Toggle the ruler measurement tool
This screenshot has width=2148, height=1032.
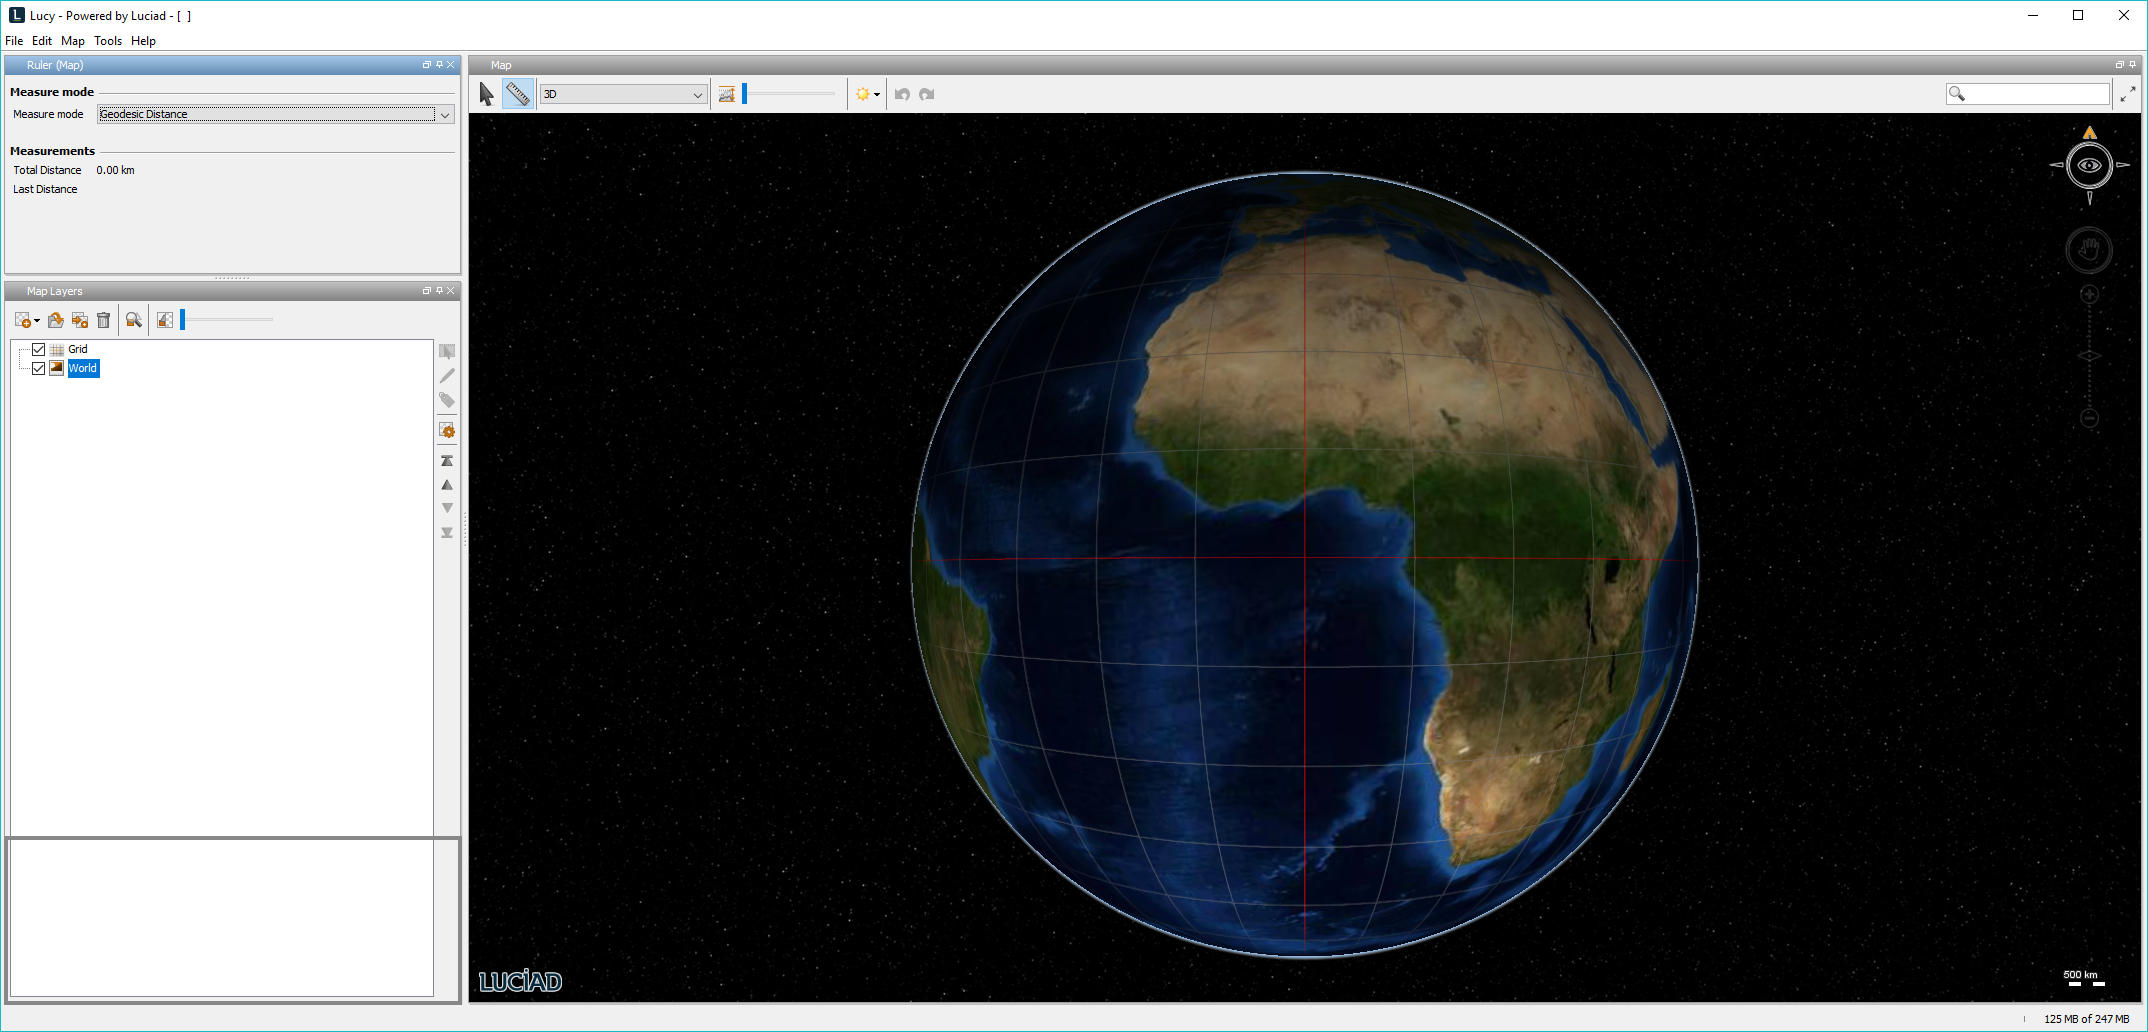coord(518,94)
